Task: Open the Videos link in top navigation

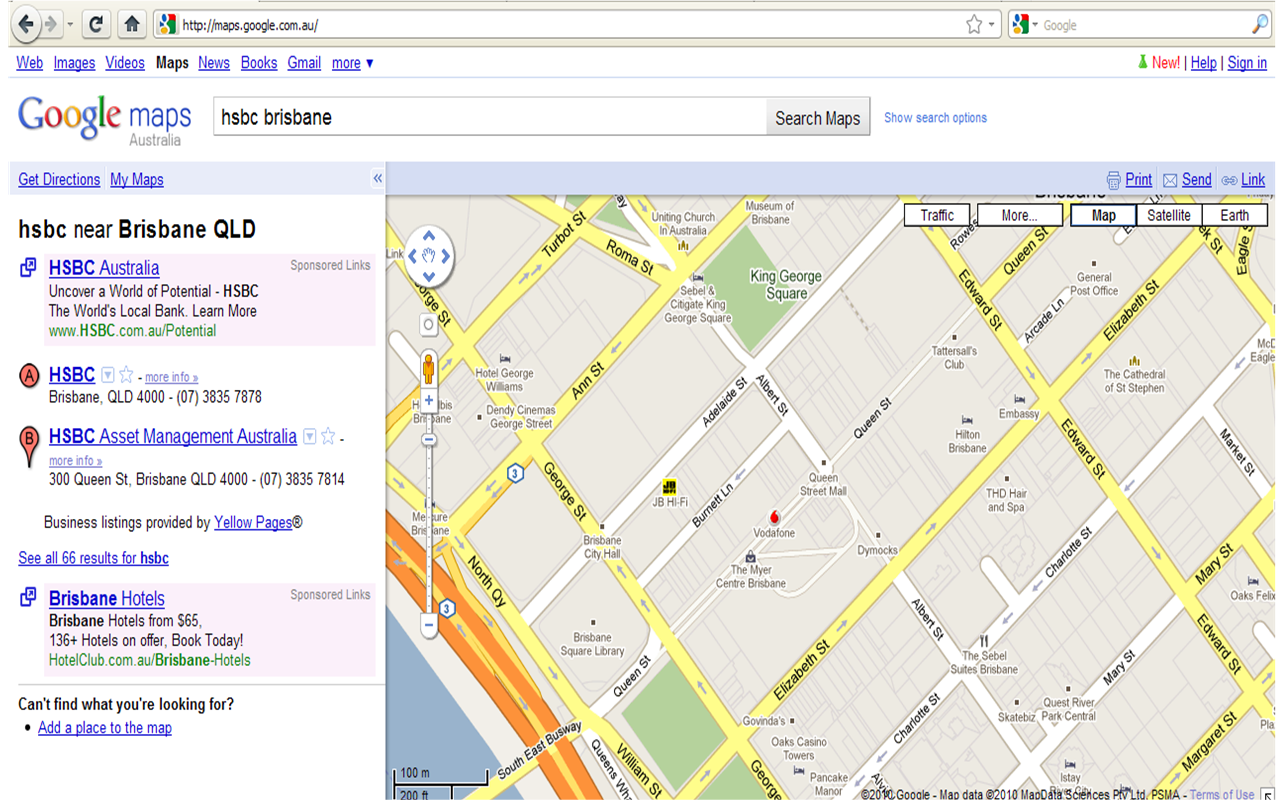Action: tap(125, 63)
